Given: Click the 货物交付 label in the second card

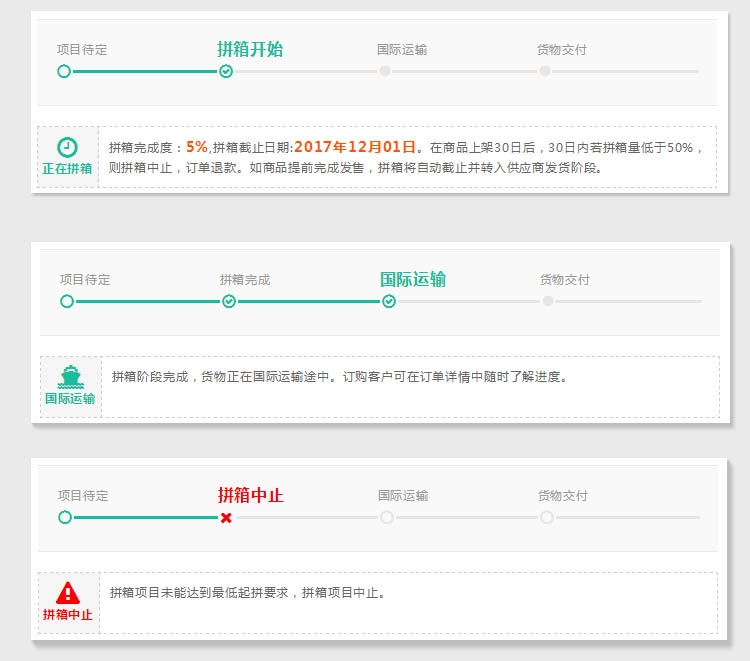Looking at the screenshot, I should 565,280.
